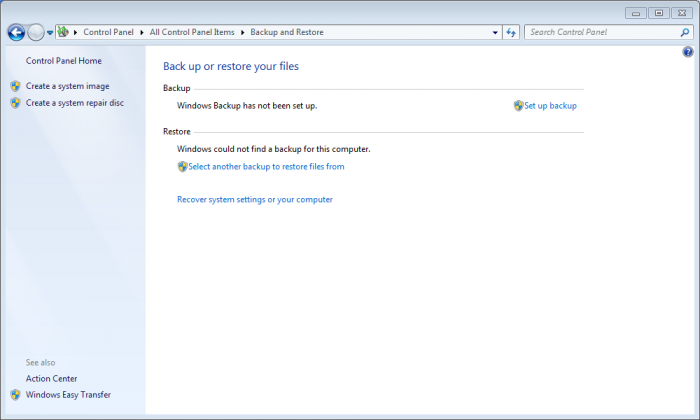Select All Control Panel Items breadcrumb
This screenshot has width=700, height=420.
point(192,32)
